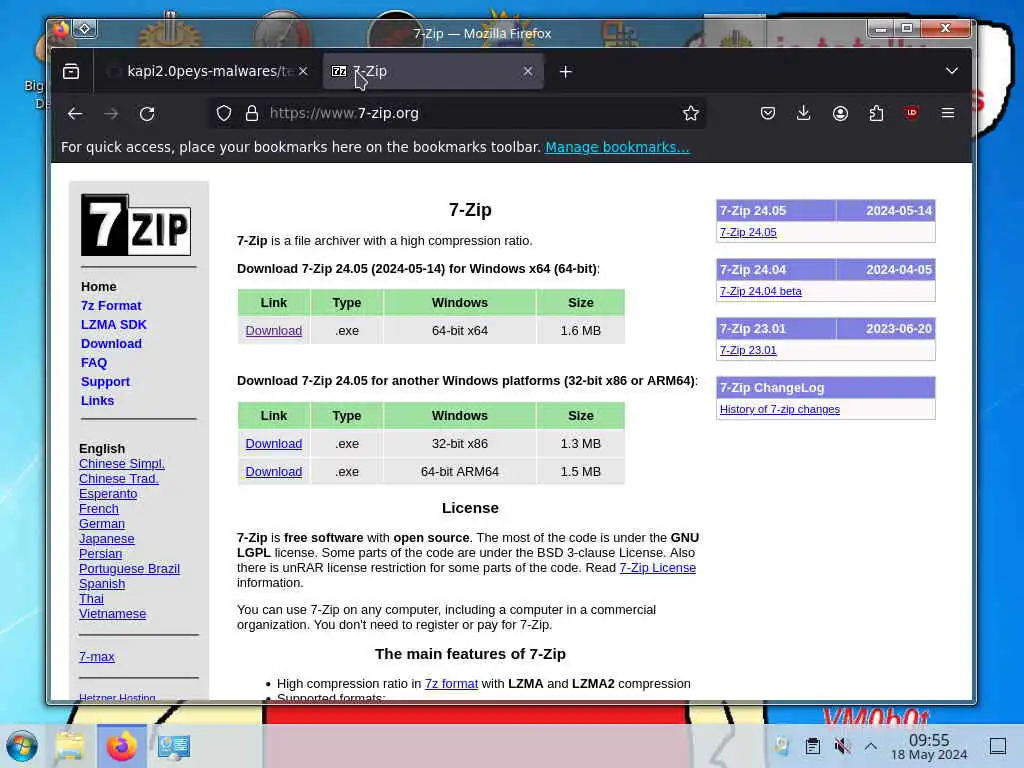Screen dimensions: 1024x768
Task: Open the 7z format link in features
Action: [451, 684]
